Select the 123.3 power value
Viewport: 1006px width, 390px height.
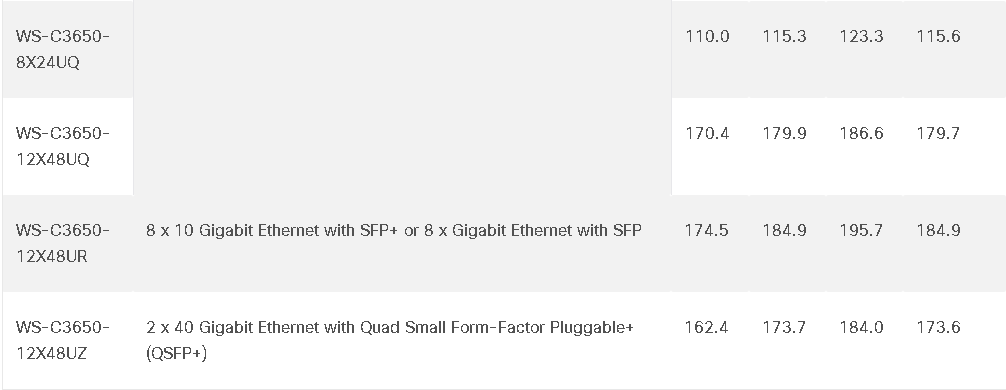tap(861, 37)
